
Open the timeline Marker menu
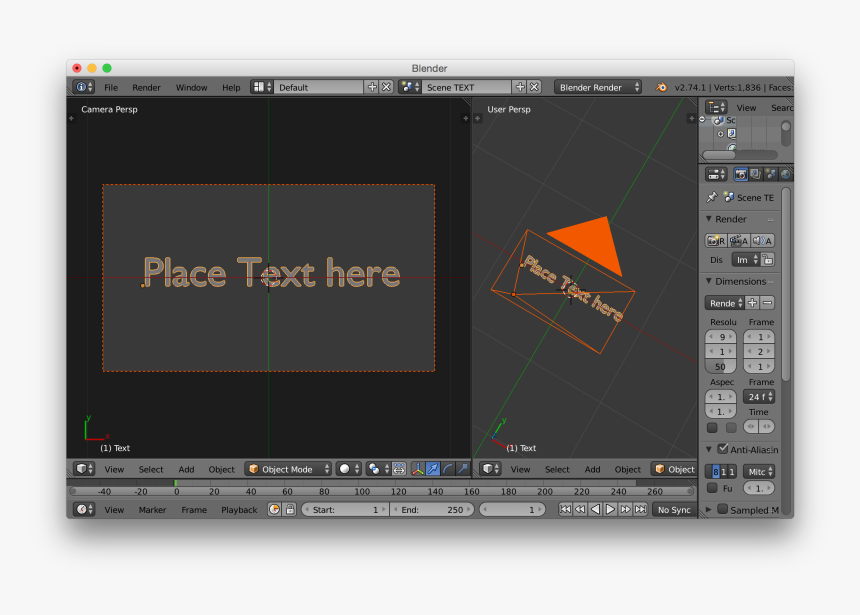(152, 510)
